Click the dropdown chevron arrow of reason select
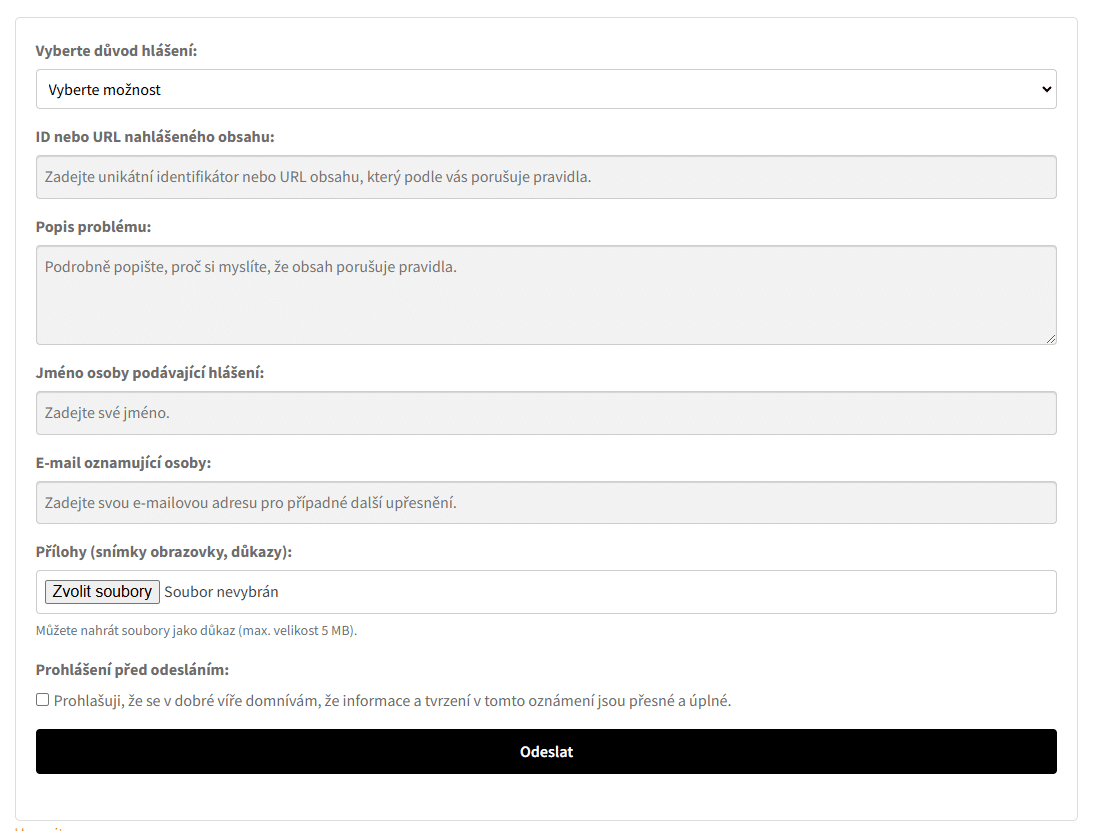The height and width of the screenshot is (831, 1094). (x=1046, y=89)
